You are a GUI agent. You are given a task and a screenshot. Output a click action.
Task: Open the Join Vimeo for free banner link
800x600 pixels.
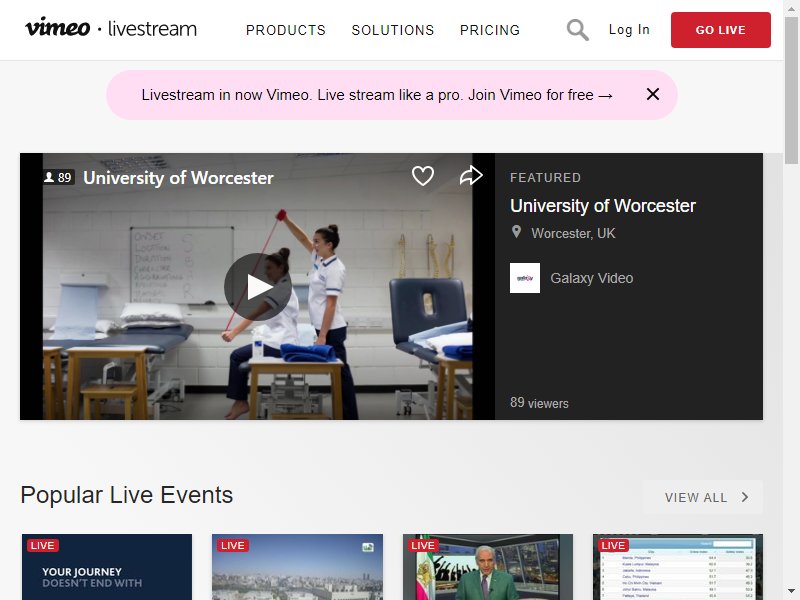pyautogui.click(x=377, y=95)
